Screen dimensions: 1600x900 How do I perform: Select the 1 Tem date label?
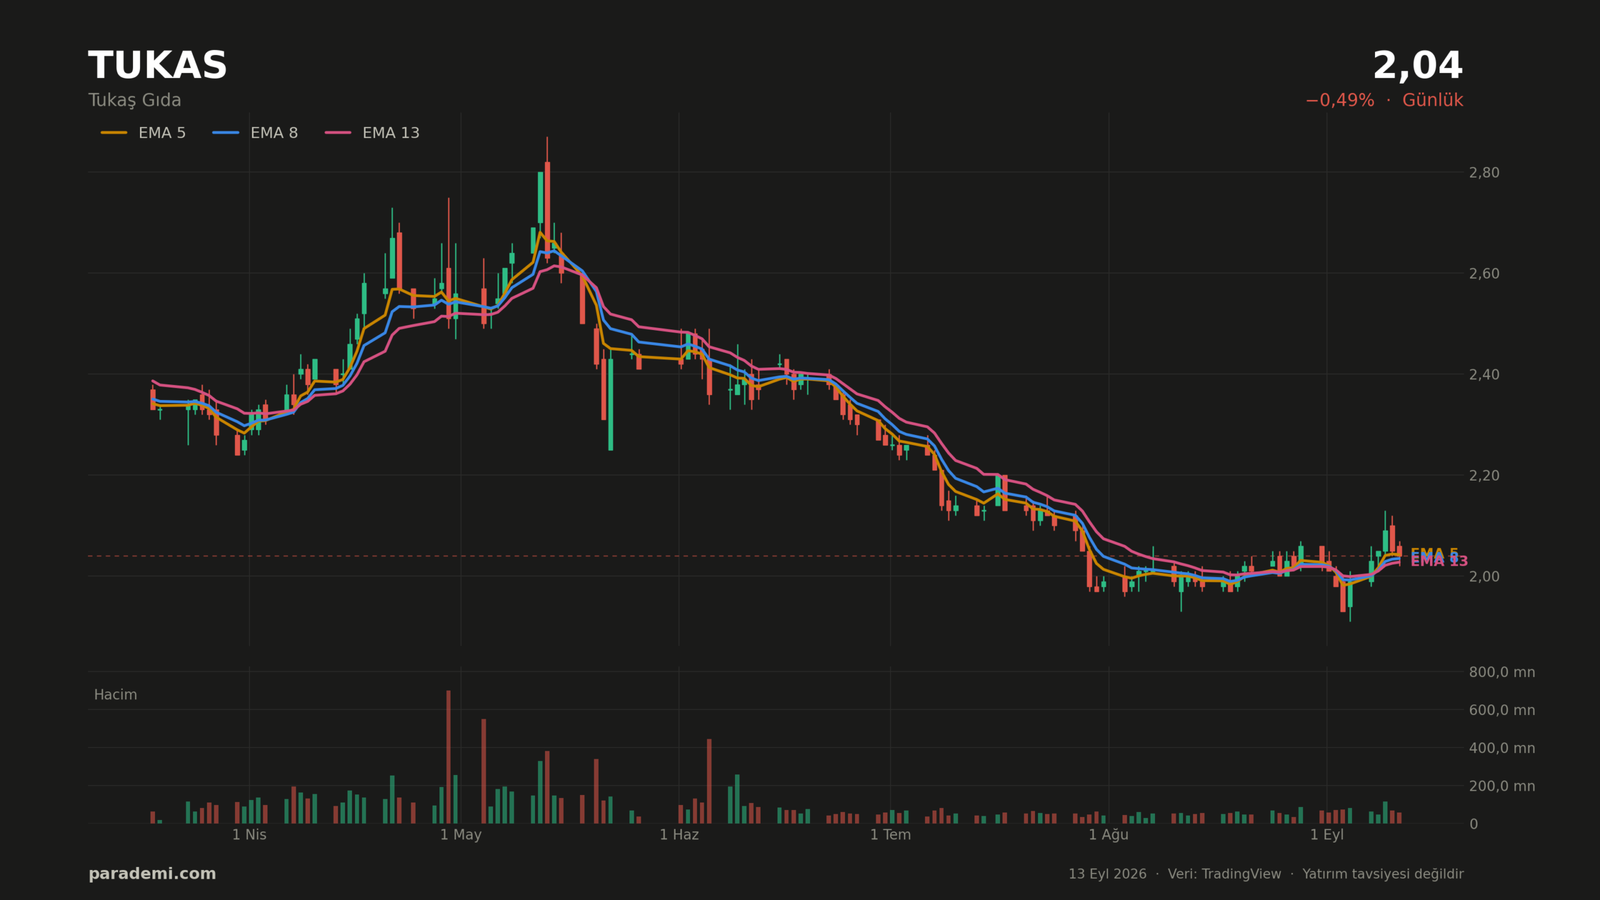tap(890, 835)
